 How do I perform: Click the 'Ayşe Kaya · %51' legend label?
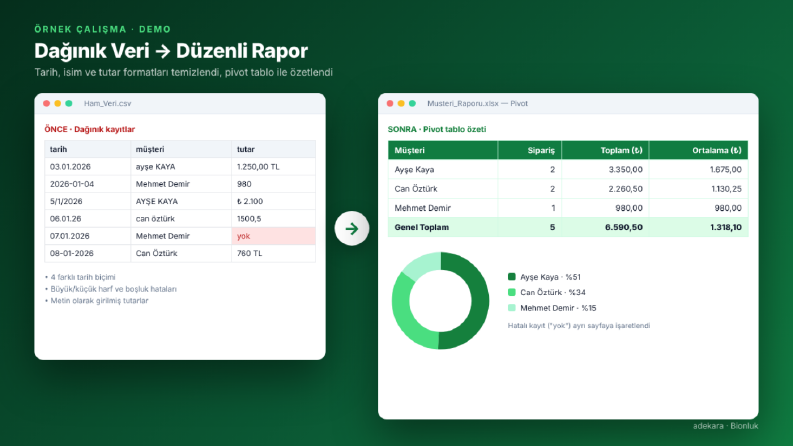pyautogui.click(x=550, y=277)
